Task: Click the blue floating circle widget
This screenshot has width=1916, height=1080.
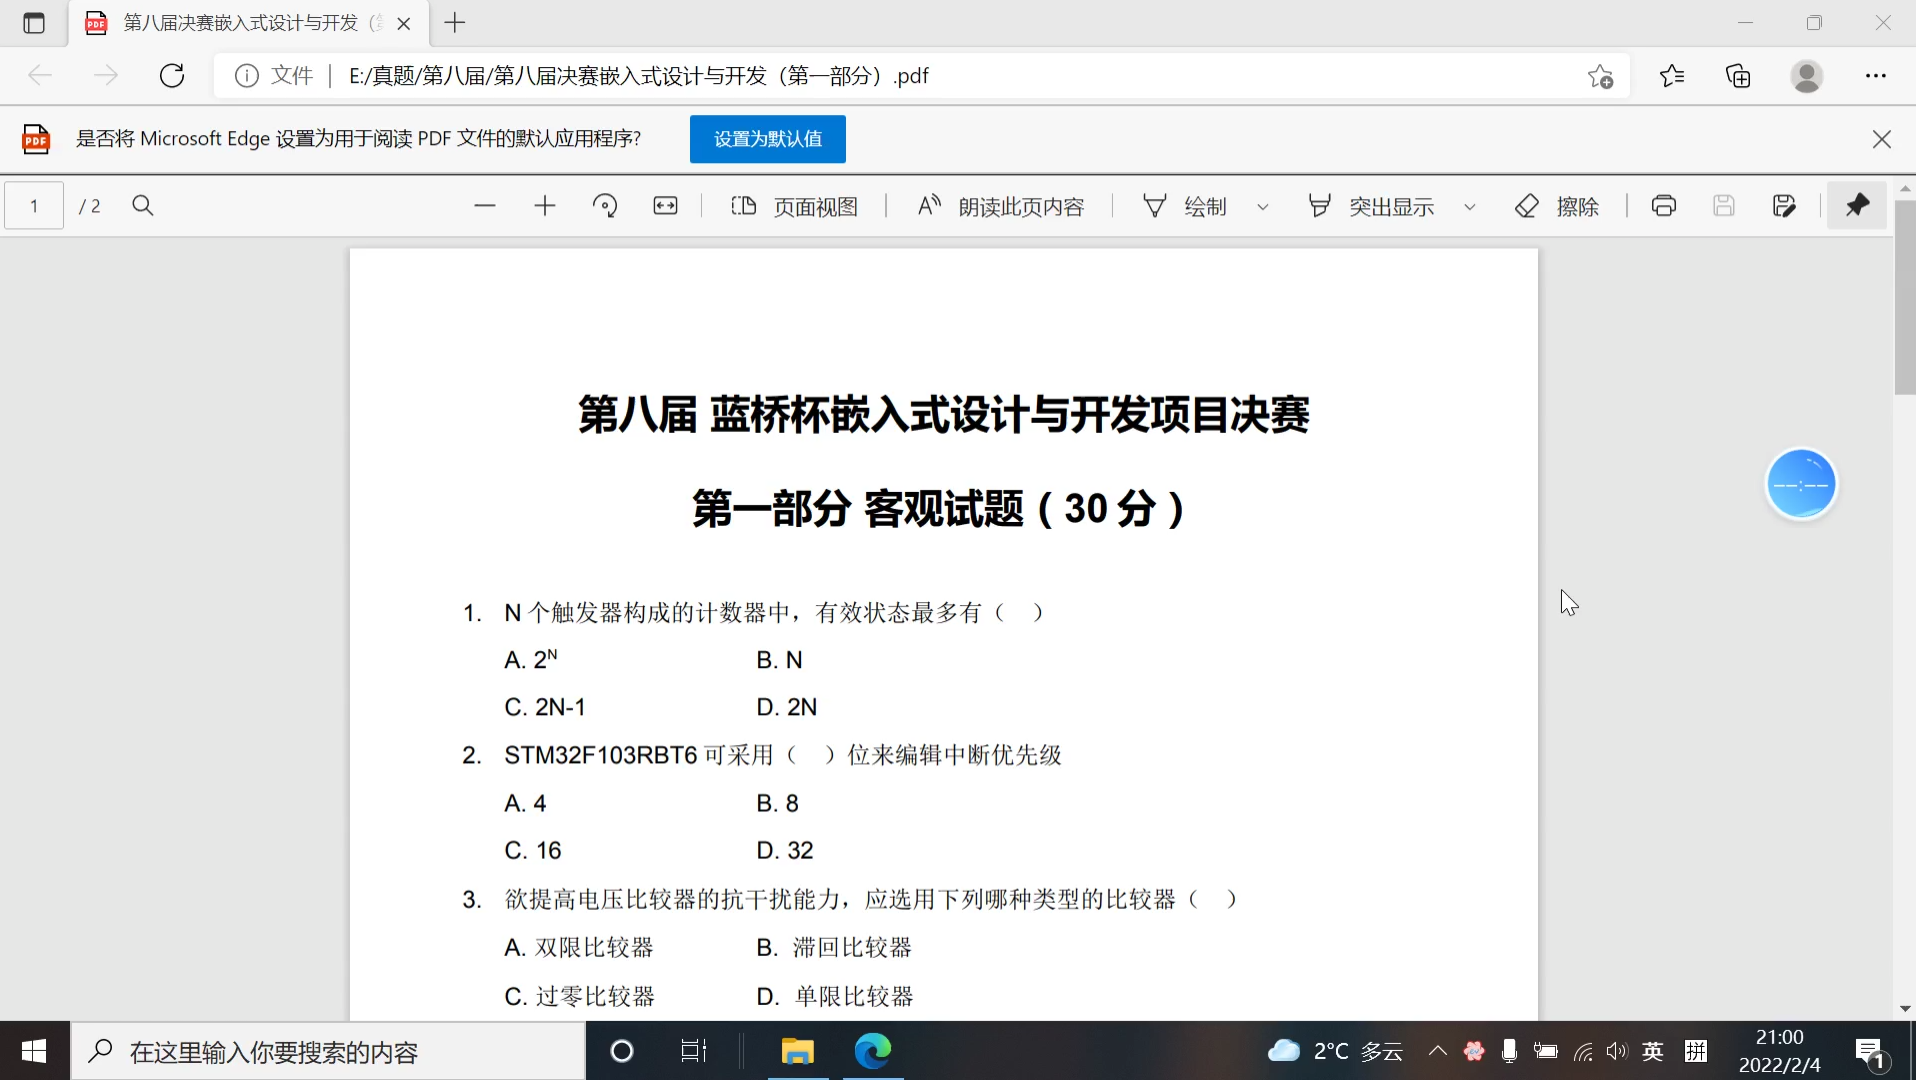Action: click(x=1801, y=484)
